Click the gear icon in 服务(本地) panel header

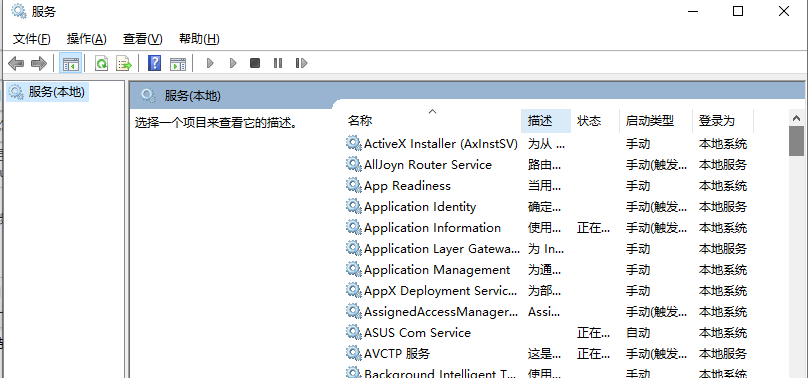coord(148,95)
